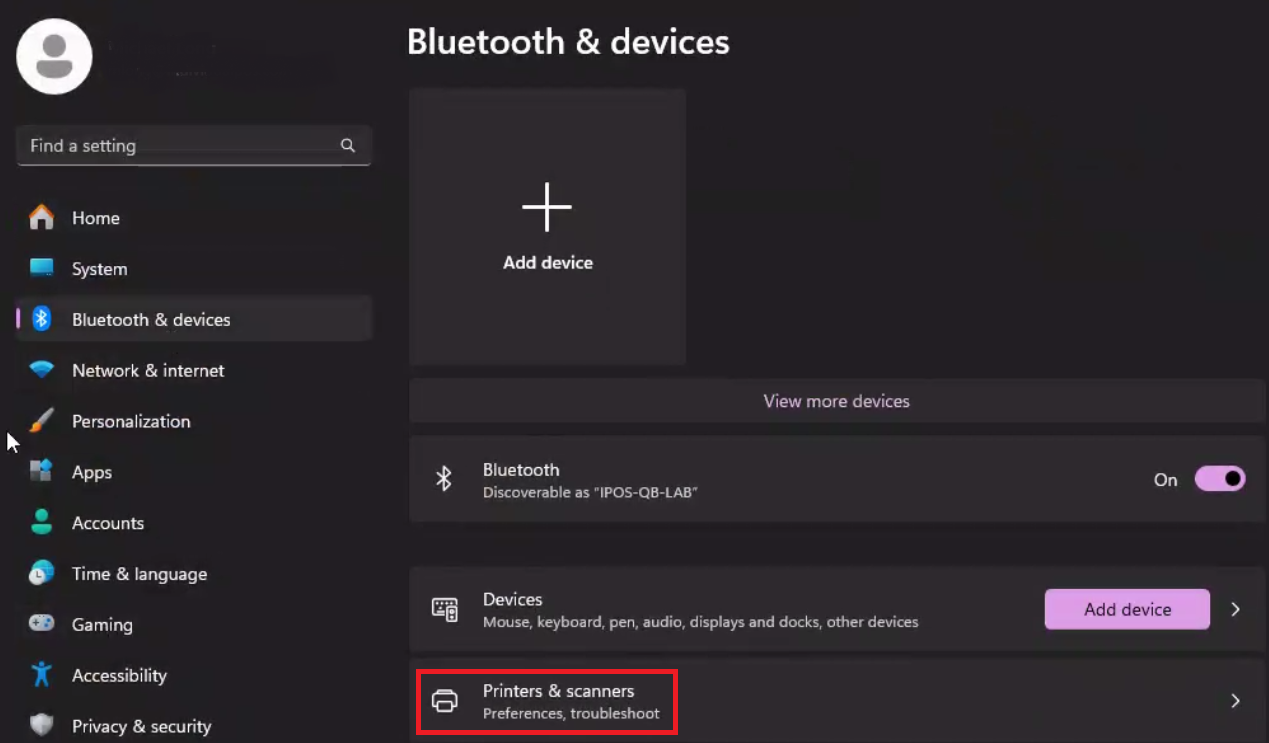Open Apps via its sidebar icon
1269x743 pixels.
click(x=41, y=472)
